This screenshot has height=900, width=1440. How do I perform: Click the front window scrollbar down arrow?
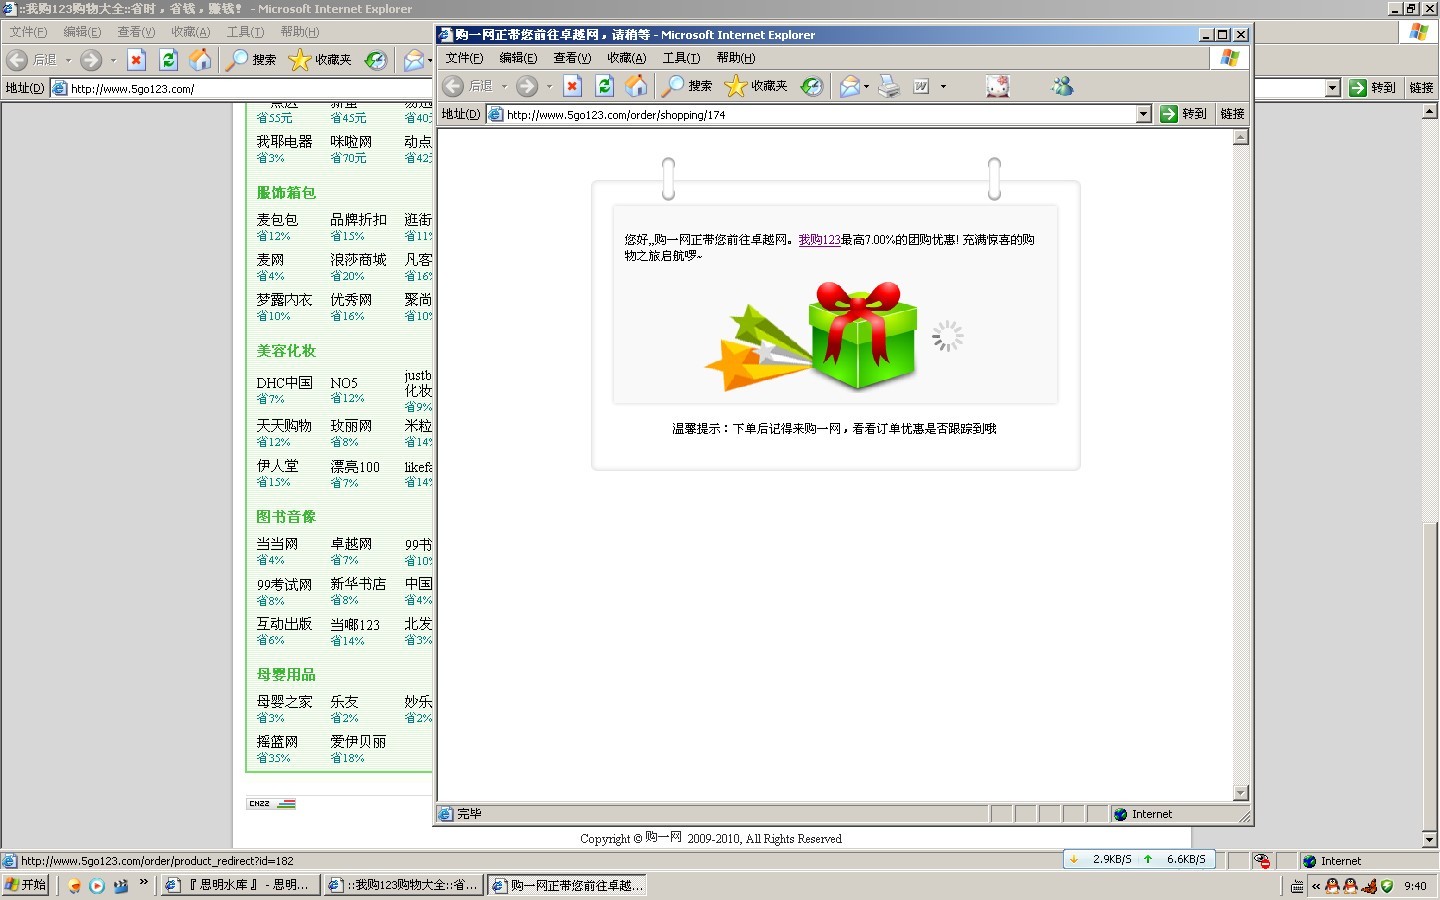[1240, 793]
